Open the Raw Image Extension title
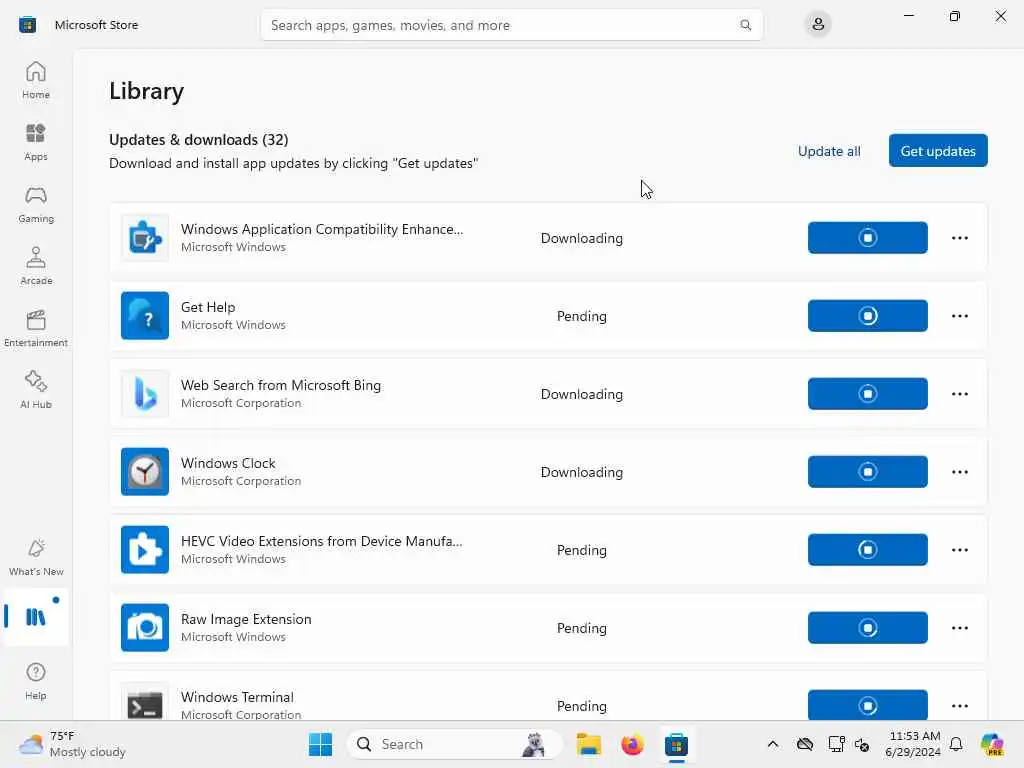The width and height of the screenshot is (1024, 768). (246, 619)
